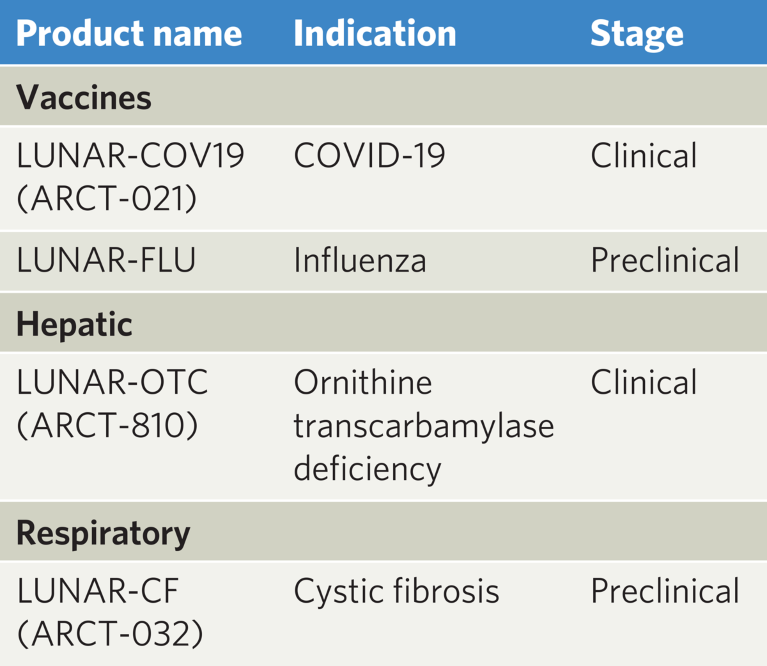Click the Product name column header
The width and height of the screenshot is (767, 666).
129,34
